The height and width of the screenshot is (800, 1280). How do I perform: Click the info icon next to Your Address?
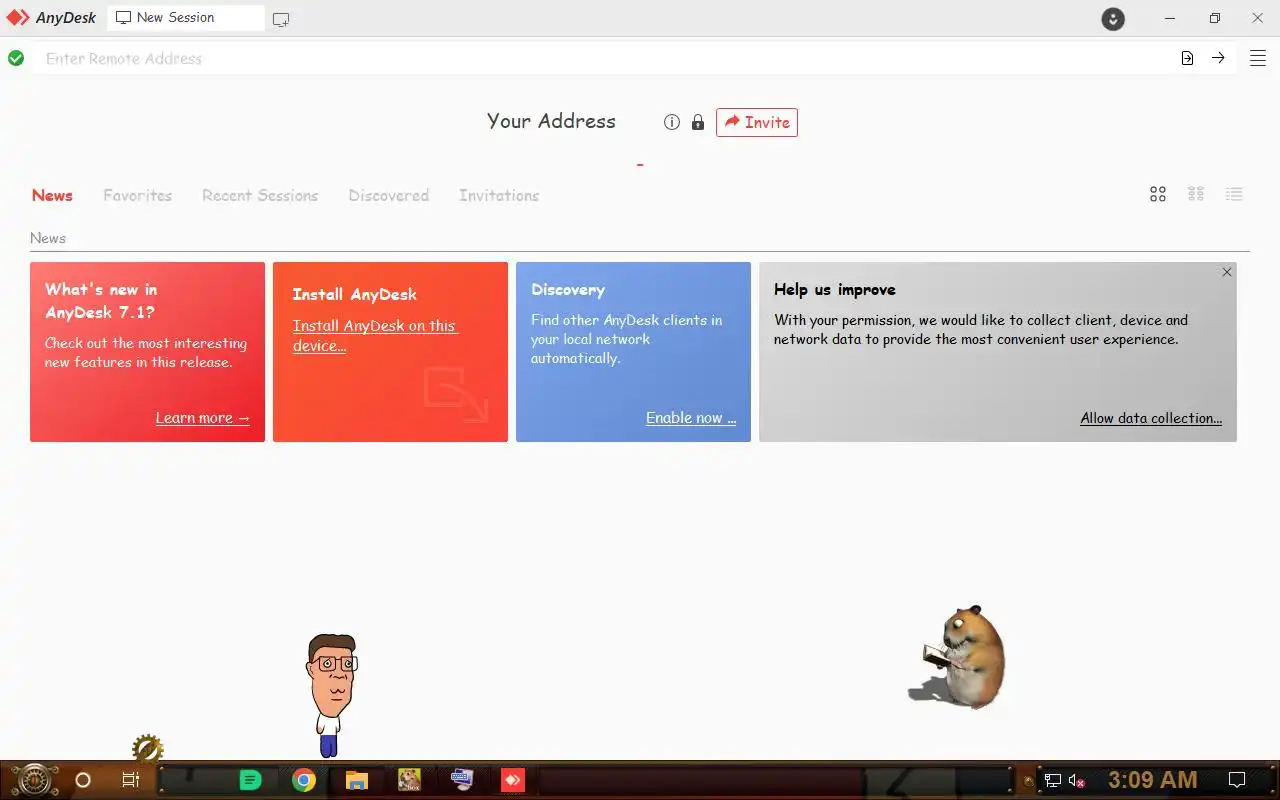point(672,122)
